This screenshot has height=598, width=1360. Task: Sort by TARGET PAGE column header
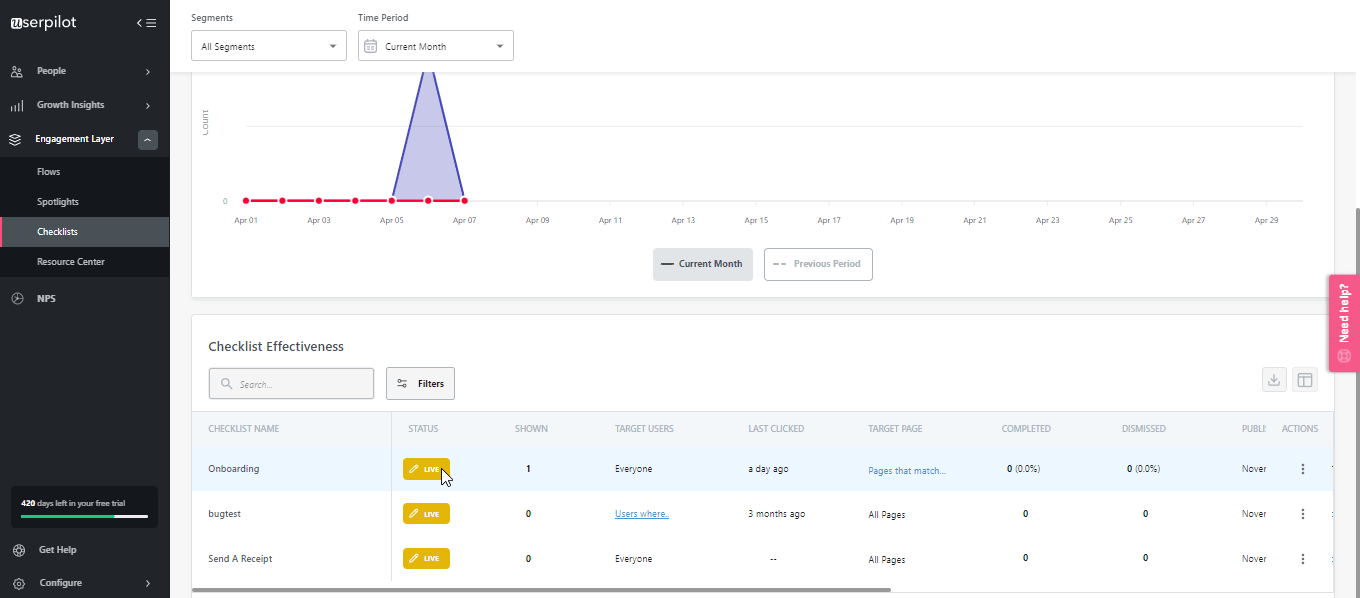click(895, 429)
